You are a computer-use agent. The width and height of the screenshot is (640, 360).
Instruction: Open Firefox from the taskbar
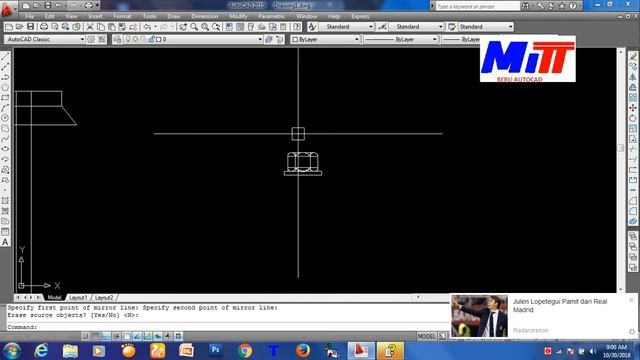[x=303, y=350]
